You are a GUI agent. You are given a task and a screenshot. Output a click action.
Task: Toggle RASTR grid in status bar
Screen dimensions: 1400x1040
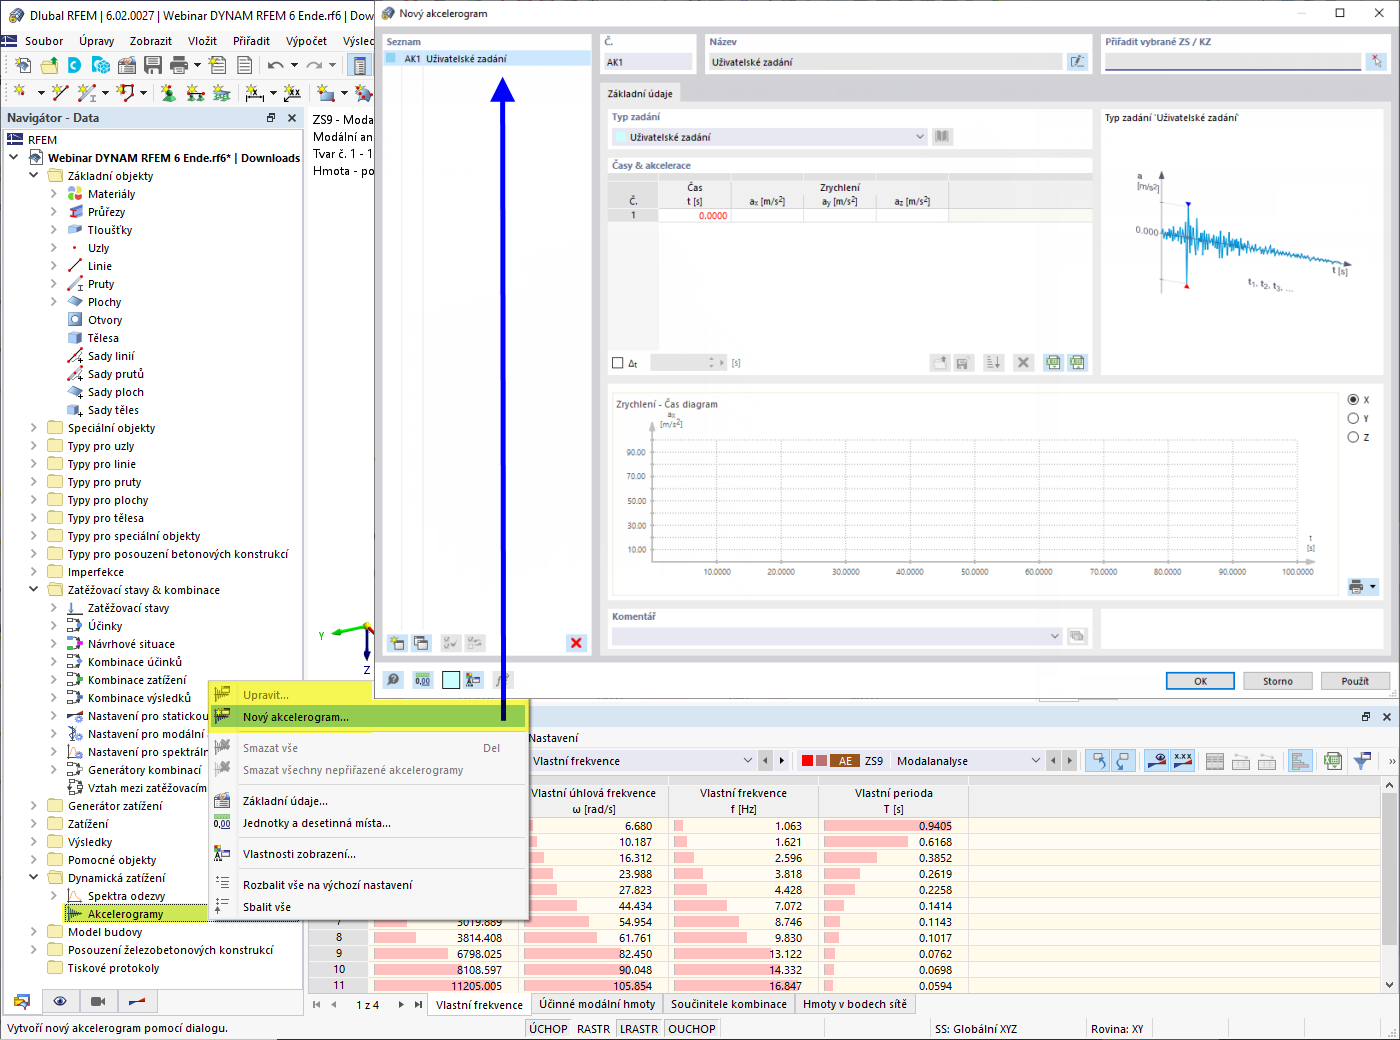tap(594, 1029)
